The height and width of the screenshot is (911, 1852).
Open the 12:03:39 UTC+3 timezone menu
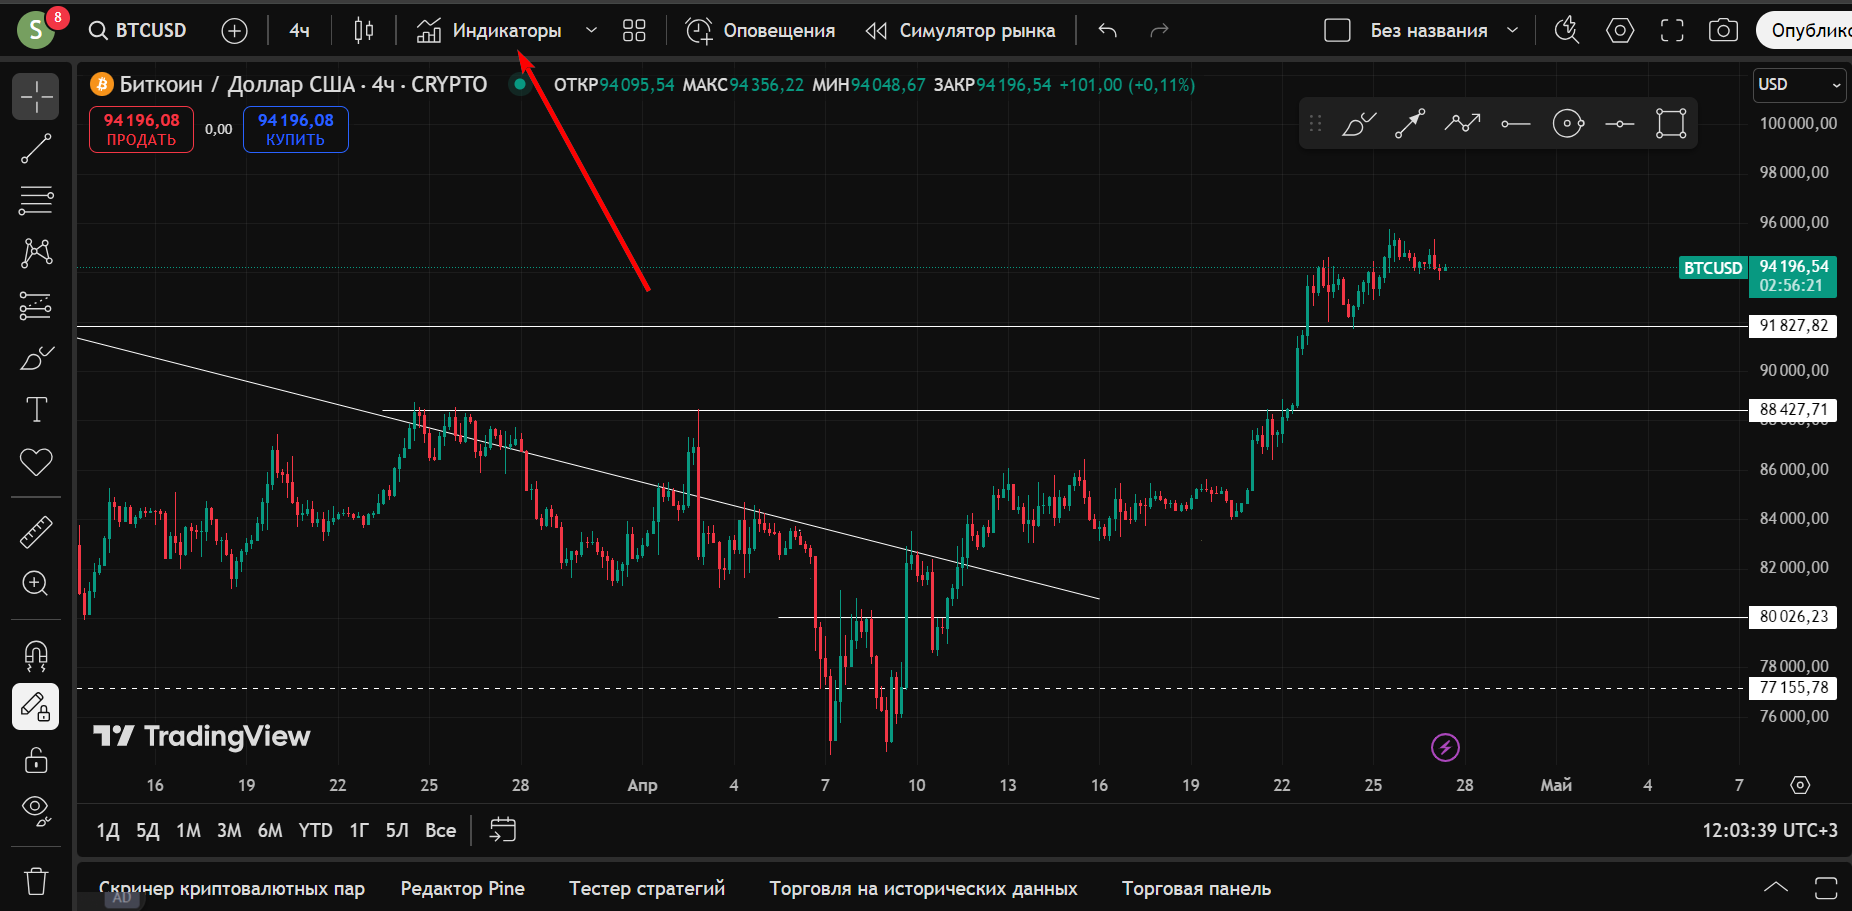pos(1770,830)
